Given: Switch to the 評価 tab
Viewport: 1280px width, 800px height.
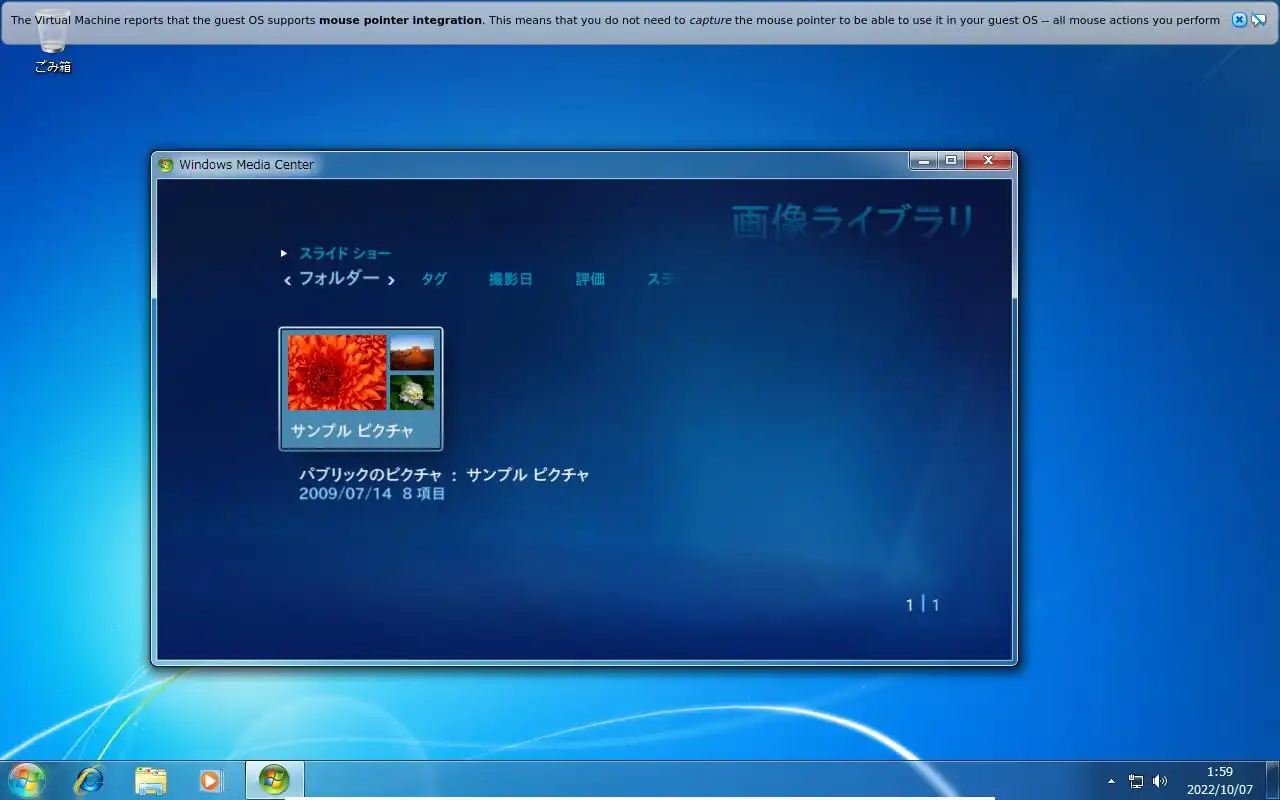Looking at the screenshot, I should tap(590, 279).
